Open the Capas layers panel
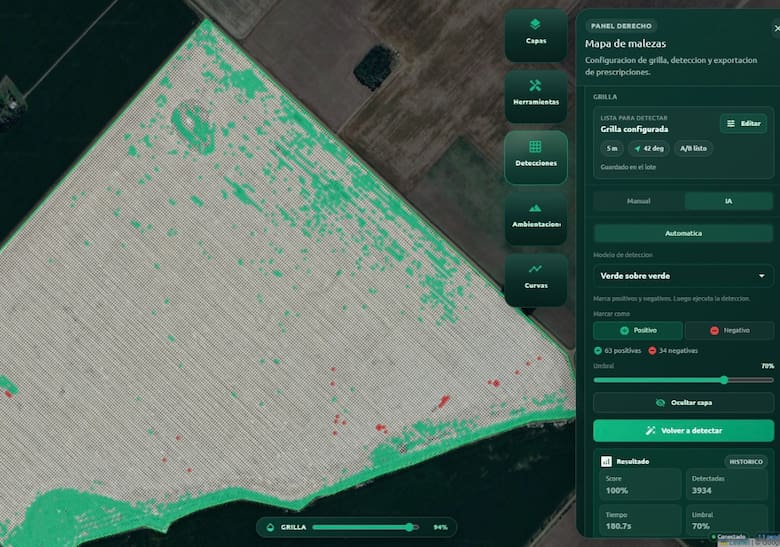This screenshot has width=780, height=547. coord(536,35)
